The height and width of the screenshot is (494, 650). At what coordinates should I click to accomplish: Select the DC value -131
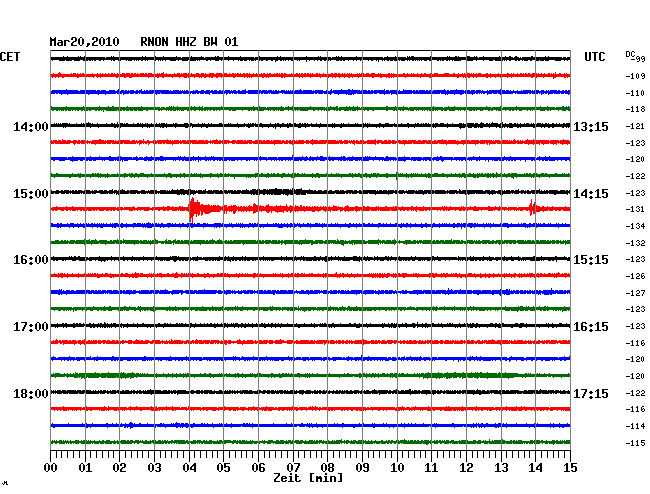pos(635,209)
